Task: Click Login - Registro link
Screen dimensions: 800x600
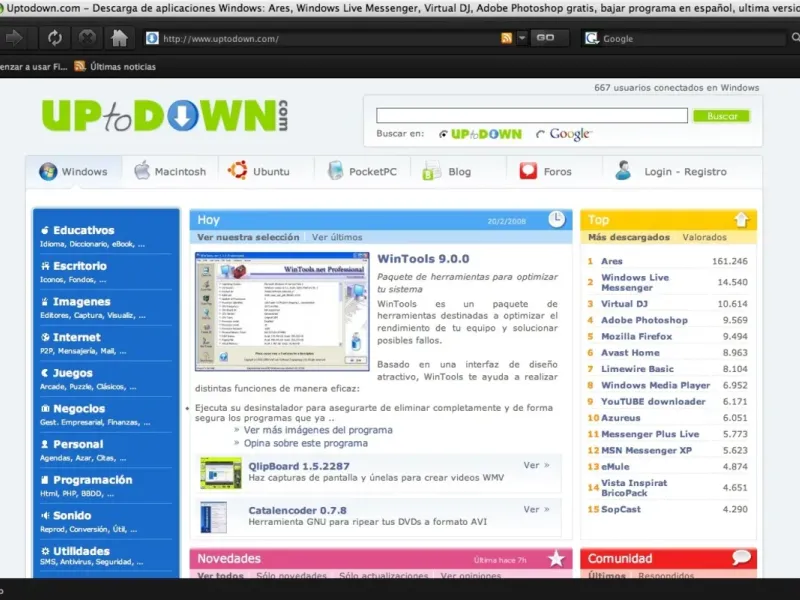Action: click(685, 172)
